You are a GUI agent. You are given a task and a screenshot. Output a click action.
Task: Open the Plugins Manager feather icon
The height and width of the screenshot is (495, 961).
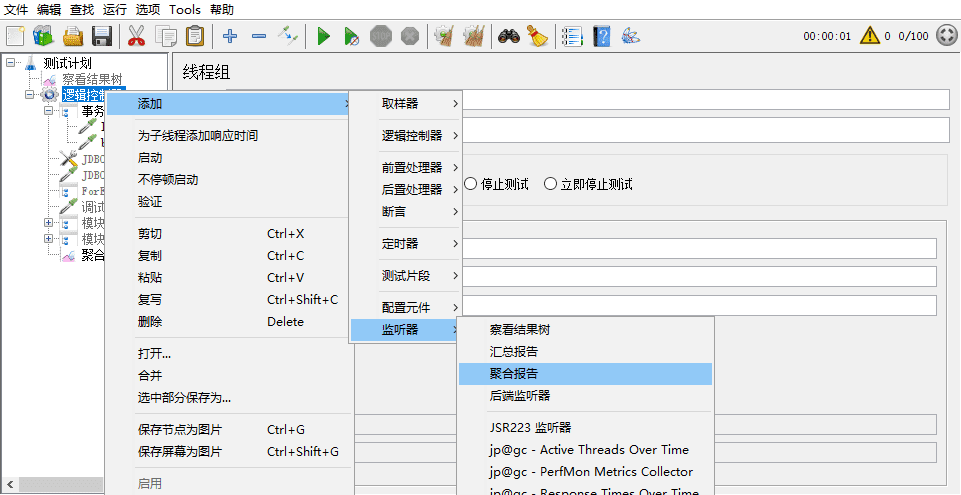click(631, 36)
